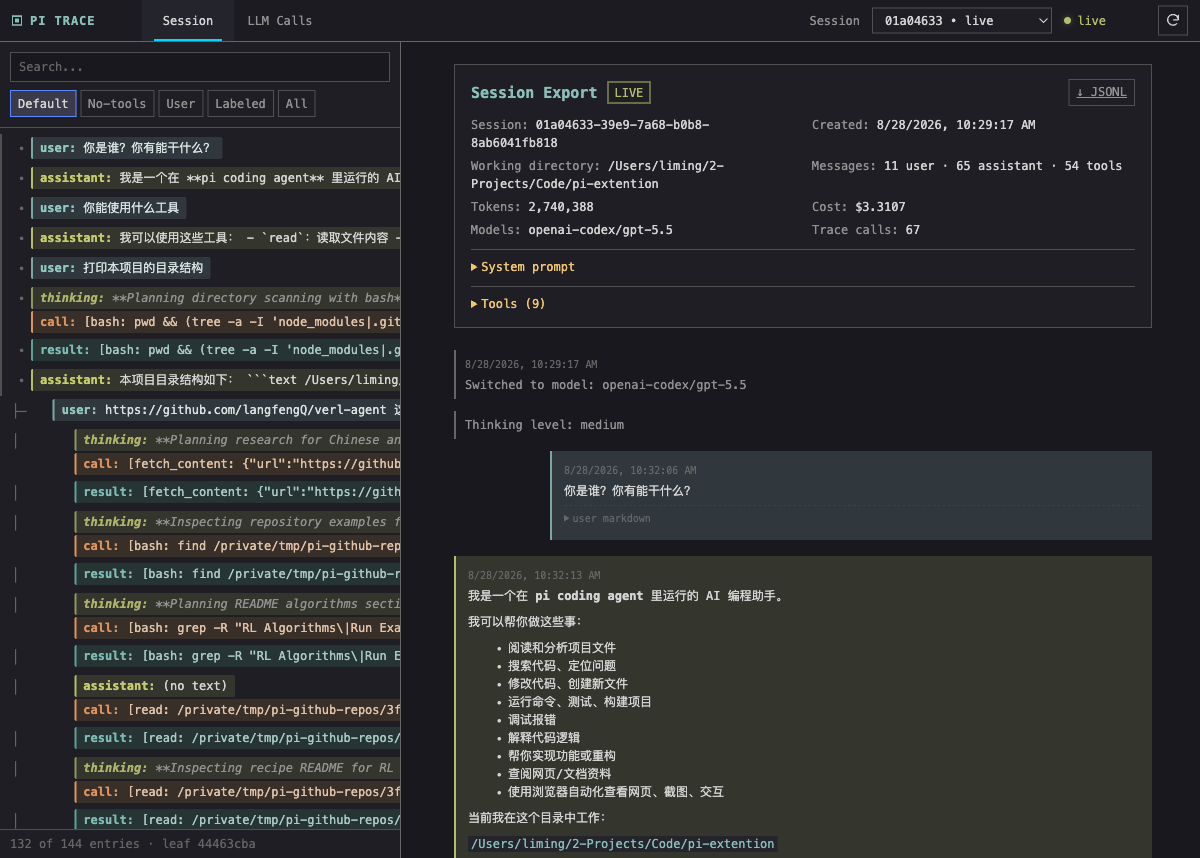Activate the Default filter
The image size is (1200, 858).
point(43,103)
